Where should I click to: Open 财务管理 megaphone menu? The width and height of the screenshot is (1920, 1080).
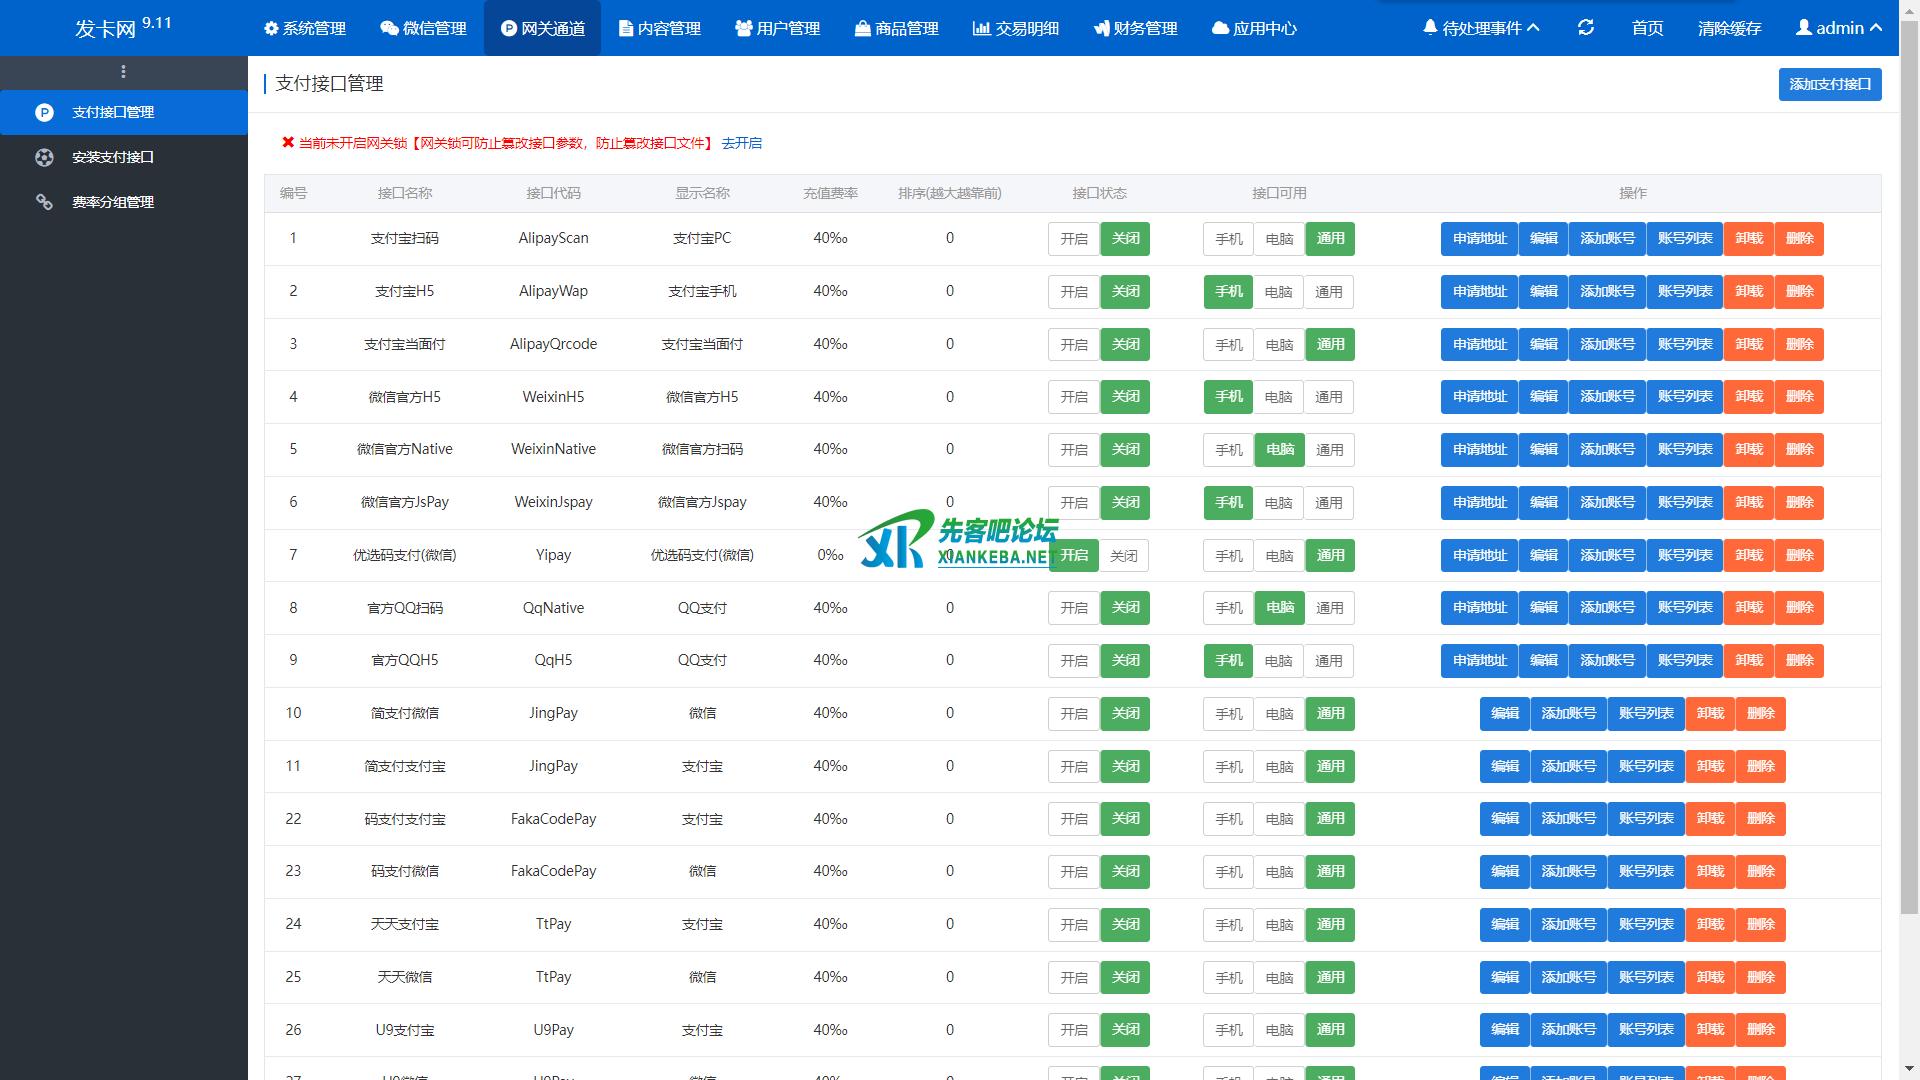(1135, 28)
